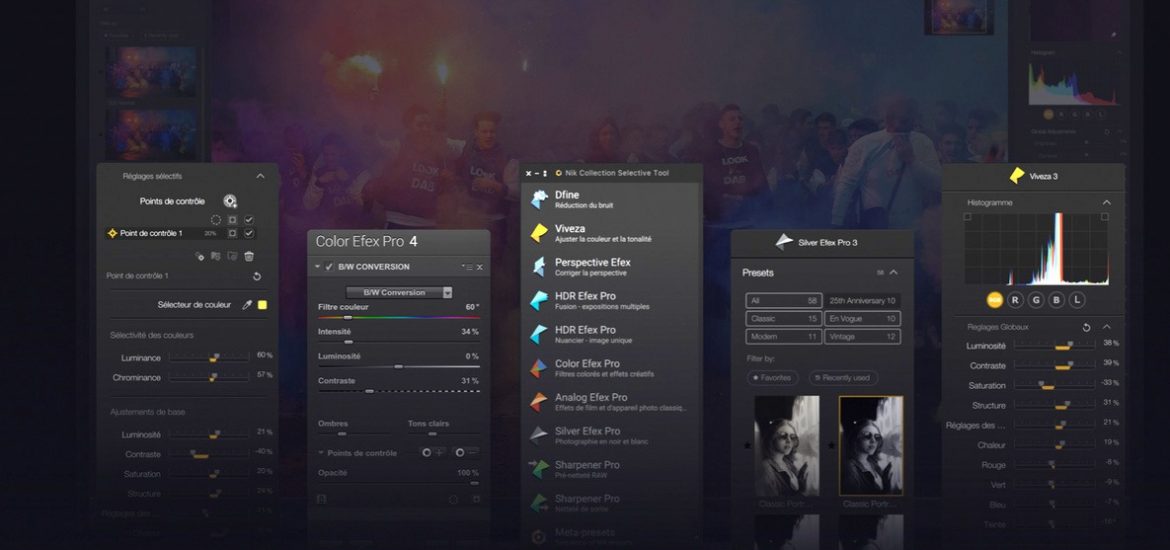Pick a color with the eyedropper
Image resolution: width=1170 pixels, height=550 pixels.
pyautogui.click(x=247, y=305)
